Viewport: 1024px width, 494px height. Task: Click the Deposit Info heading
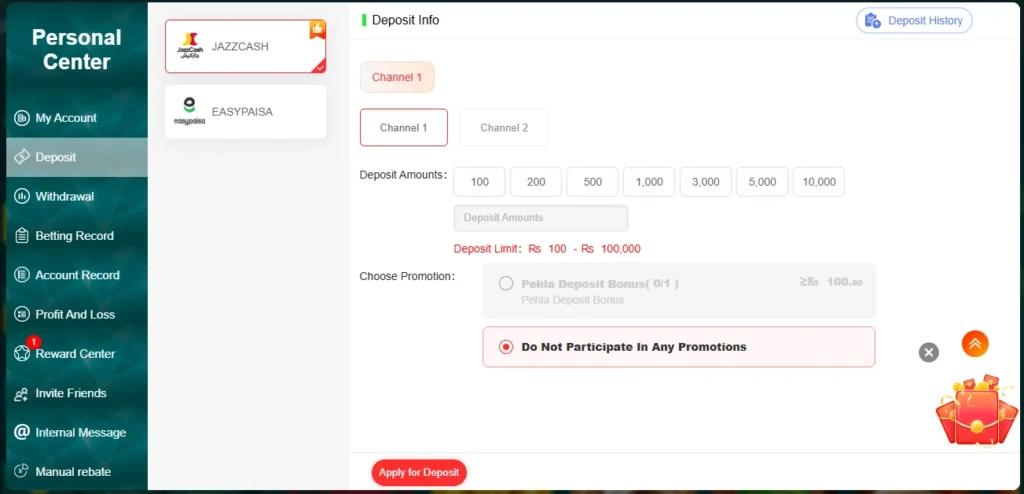coord(406,20)
